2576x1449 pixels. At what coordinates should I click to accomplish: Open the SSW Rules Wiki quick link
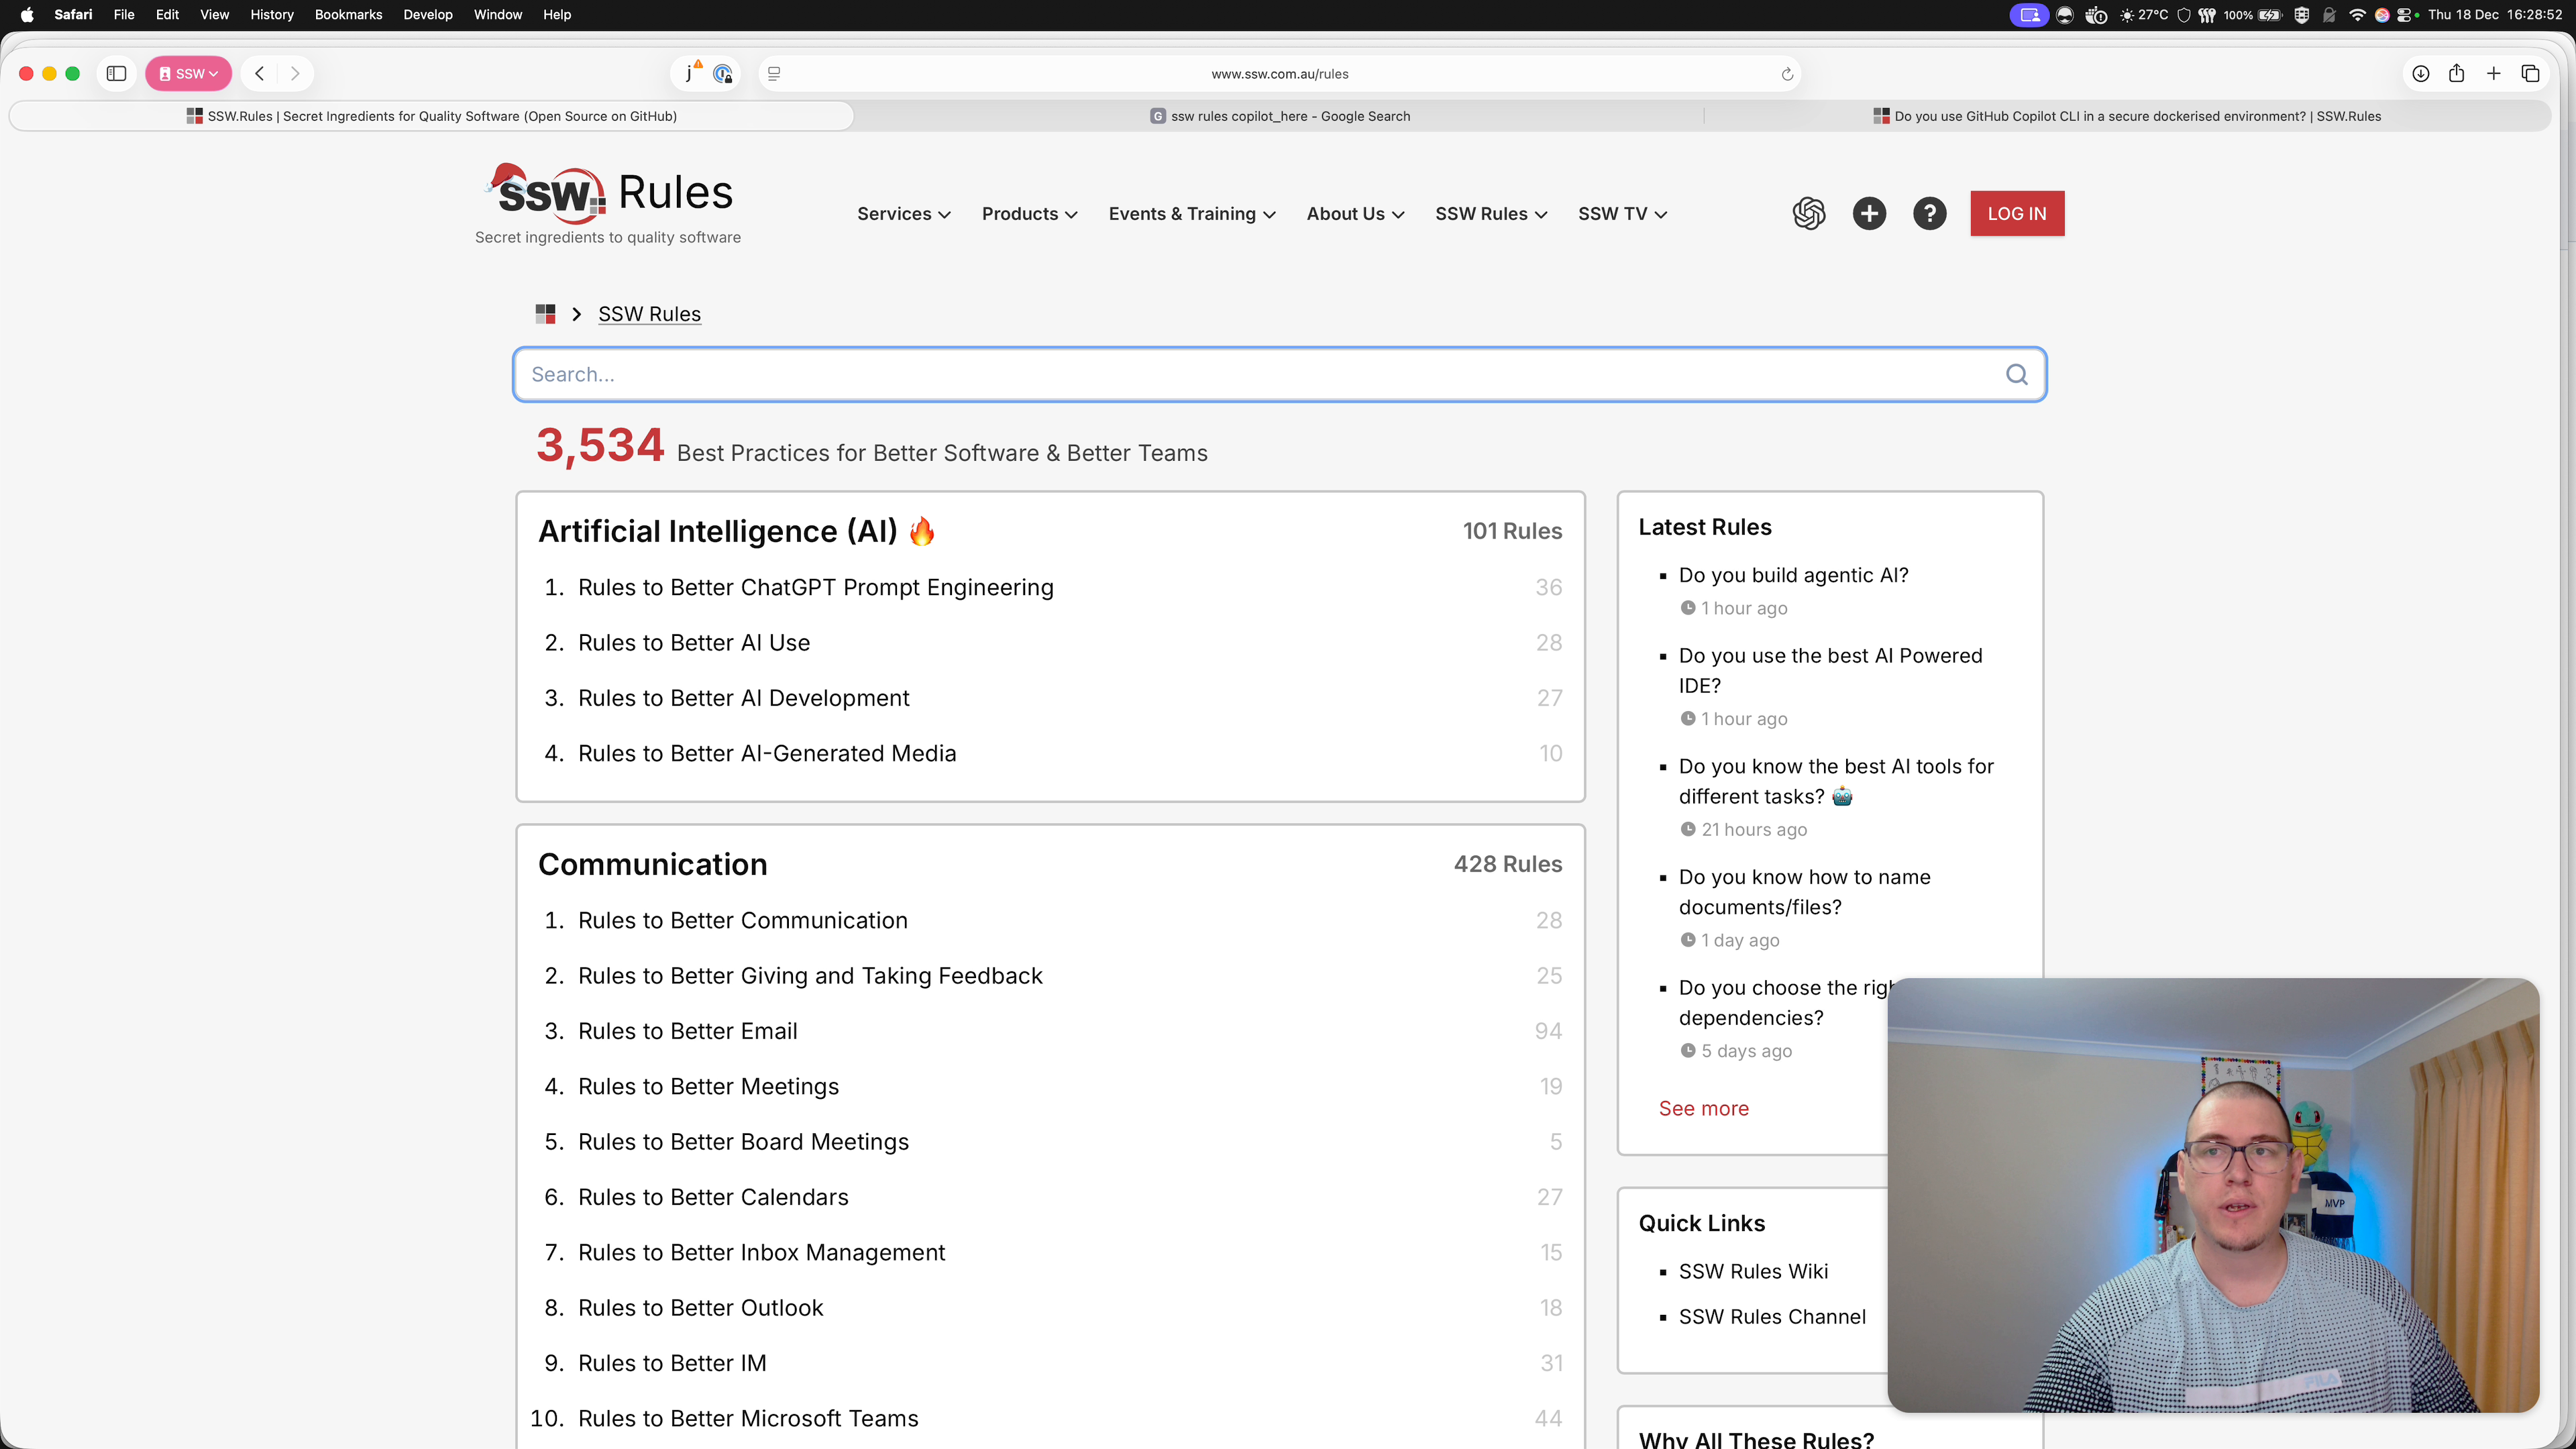pyautogui.click(x=1753, y=1271)
